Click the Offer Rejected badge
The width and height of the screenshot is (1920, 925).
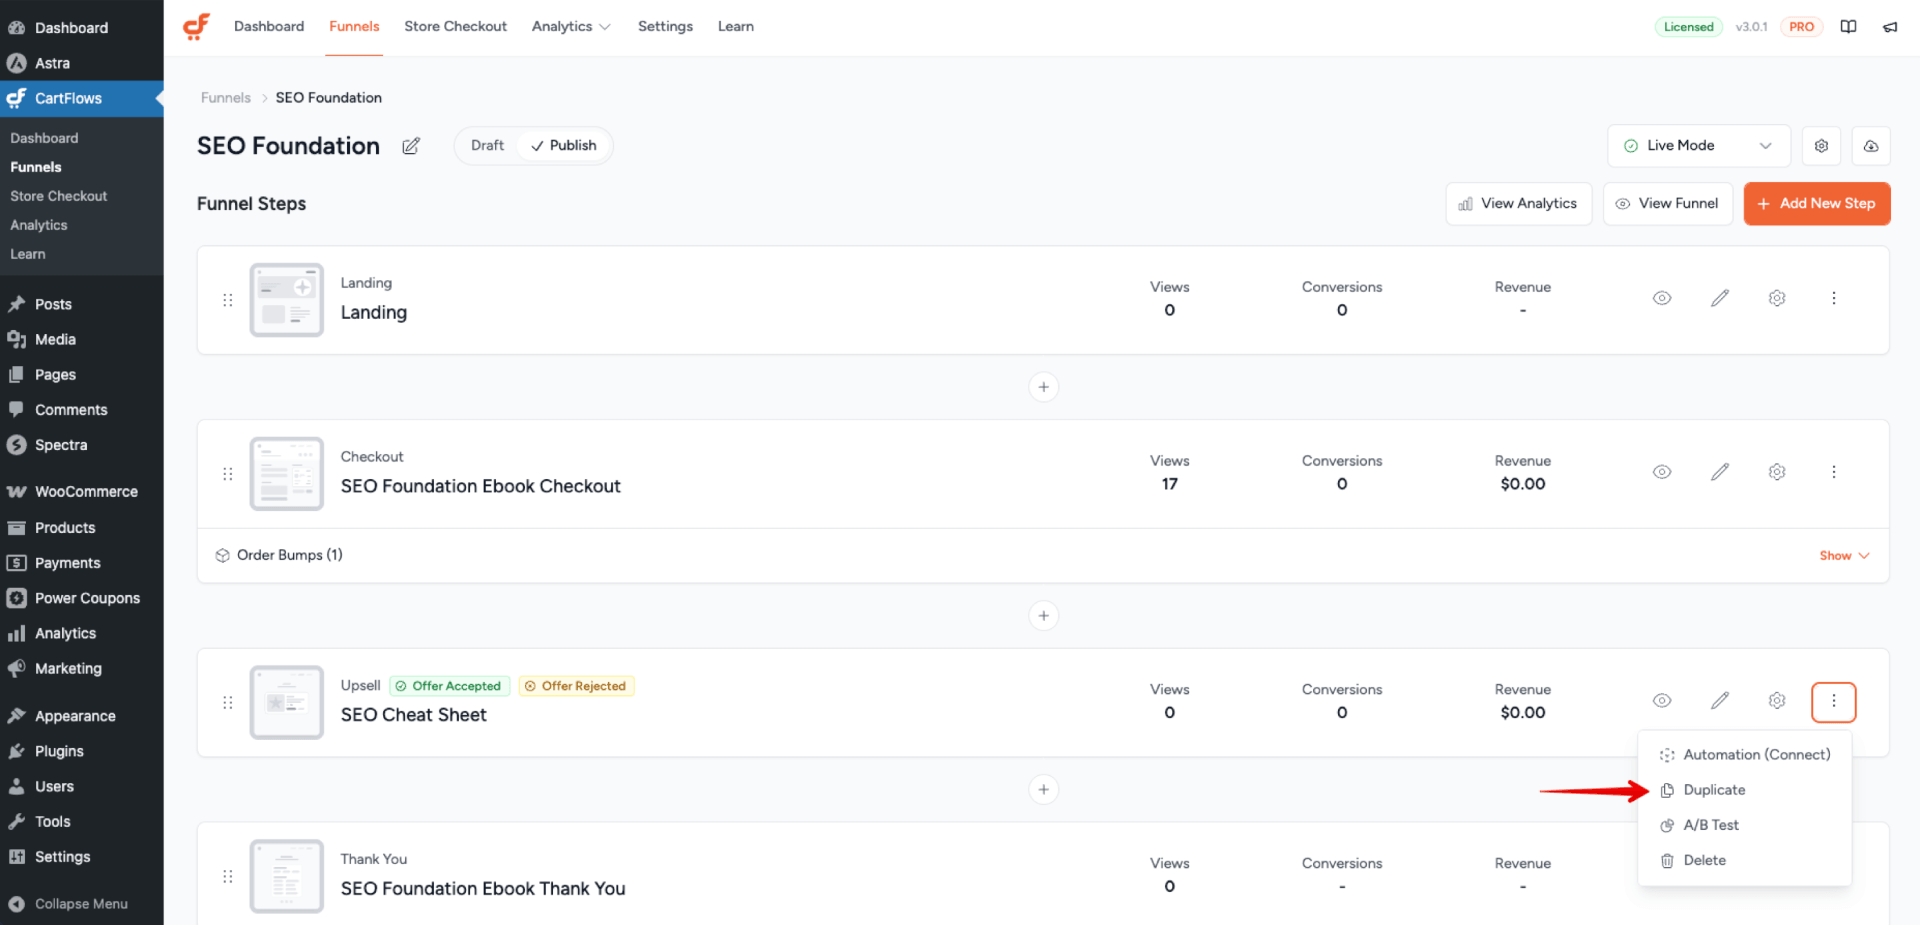pyautogui.click(x=576, y=686)
